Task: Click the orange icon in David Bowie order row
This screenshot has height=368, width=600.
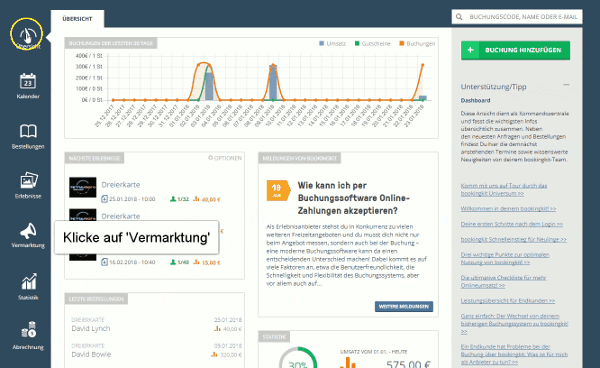Action: click(x=214, y=355)
